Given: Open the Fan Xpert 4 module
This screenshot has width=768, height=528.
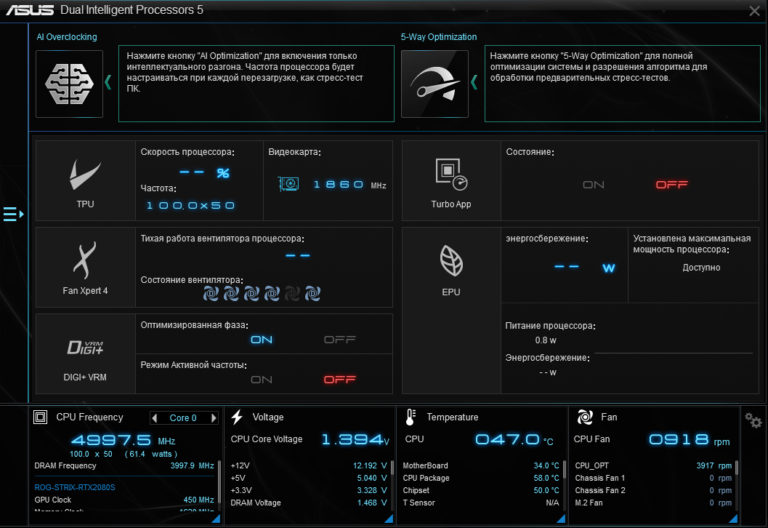Looking at the screenshot, I should coord(85,267).
